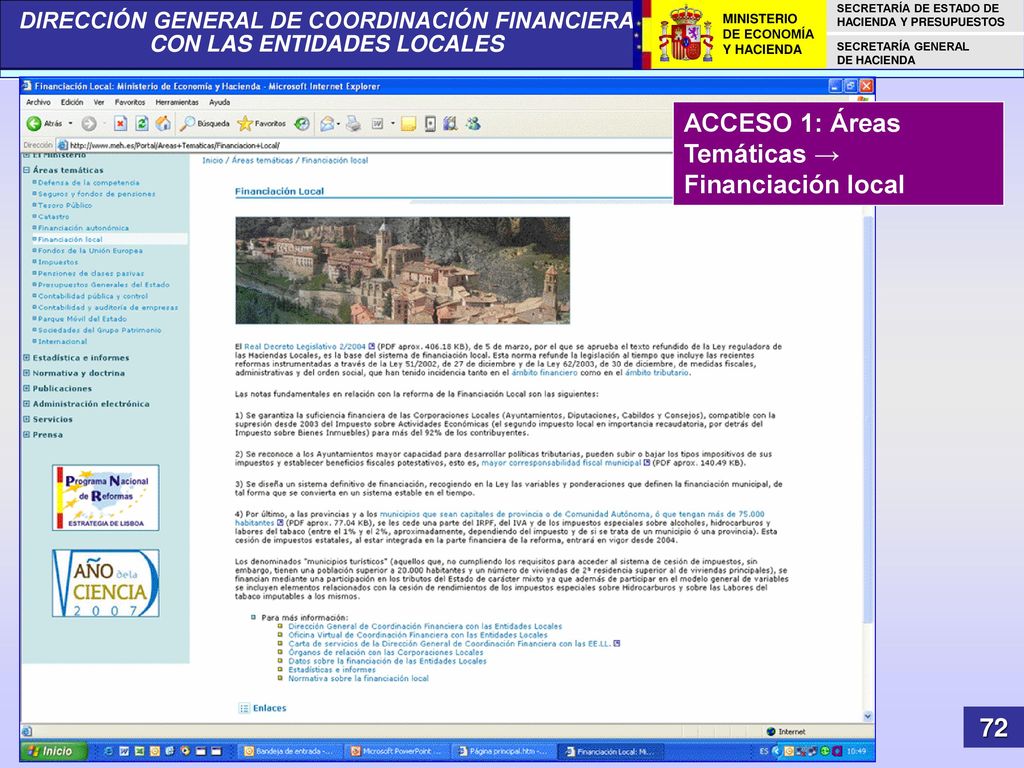This screenshot has height=768, width=1024.
Task: Switch to Página principal.htm taskbar item
Action: [504, 751]
